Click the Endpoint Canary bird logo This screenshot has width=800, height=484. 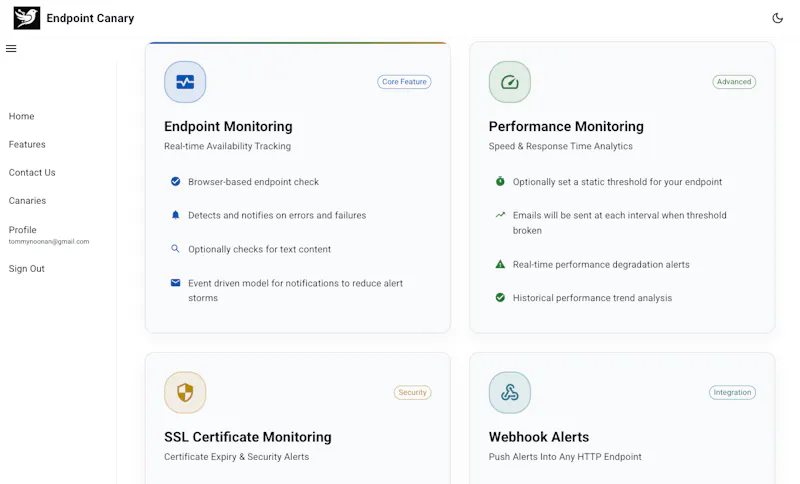(x=27, y=18)
